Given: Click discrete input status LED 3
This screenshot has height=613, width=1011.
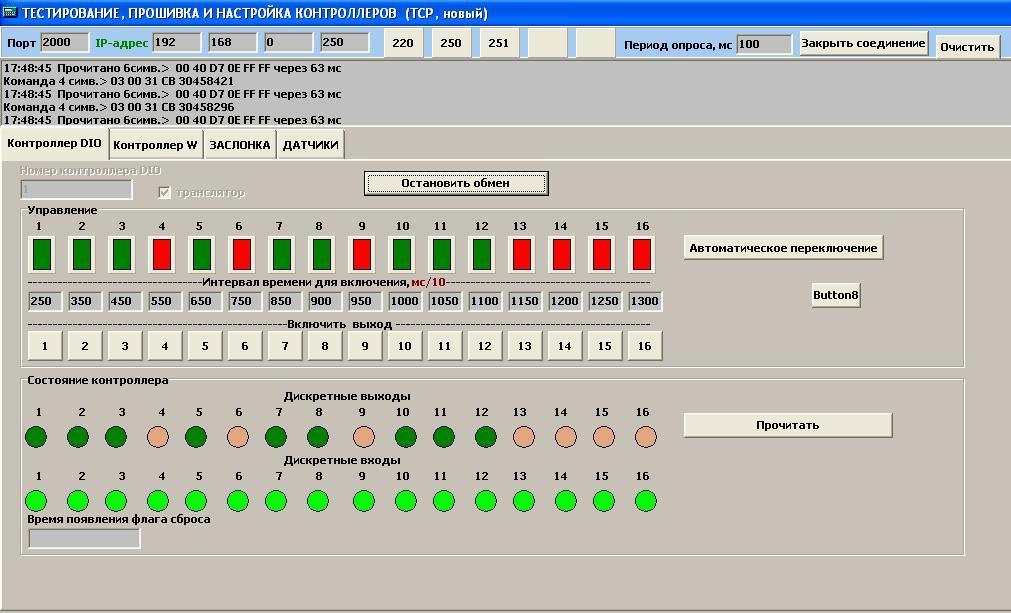Looking at the screenshot, I should 116,501.
